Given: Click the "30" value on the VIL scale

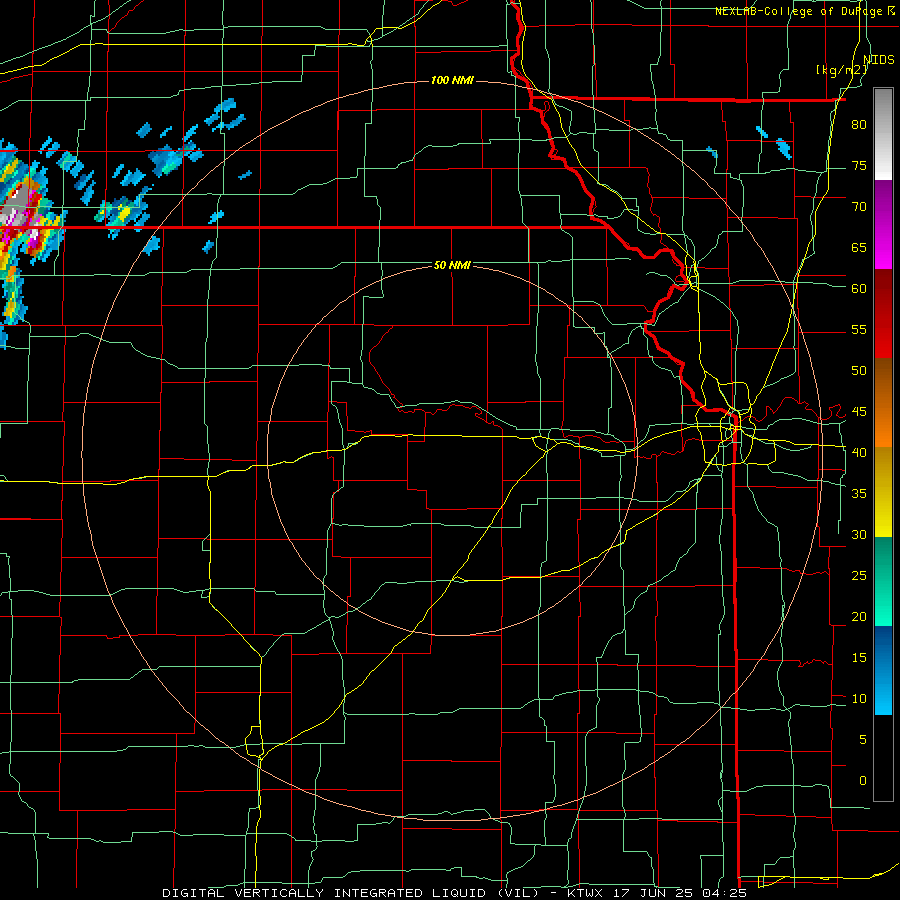Looking at the screenshot, I should pyautogui.click(x=859, y=534).
